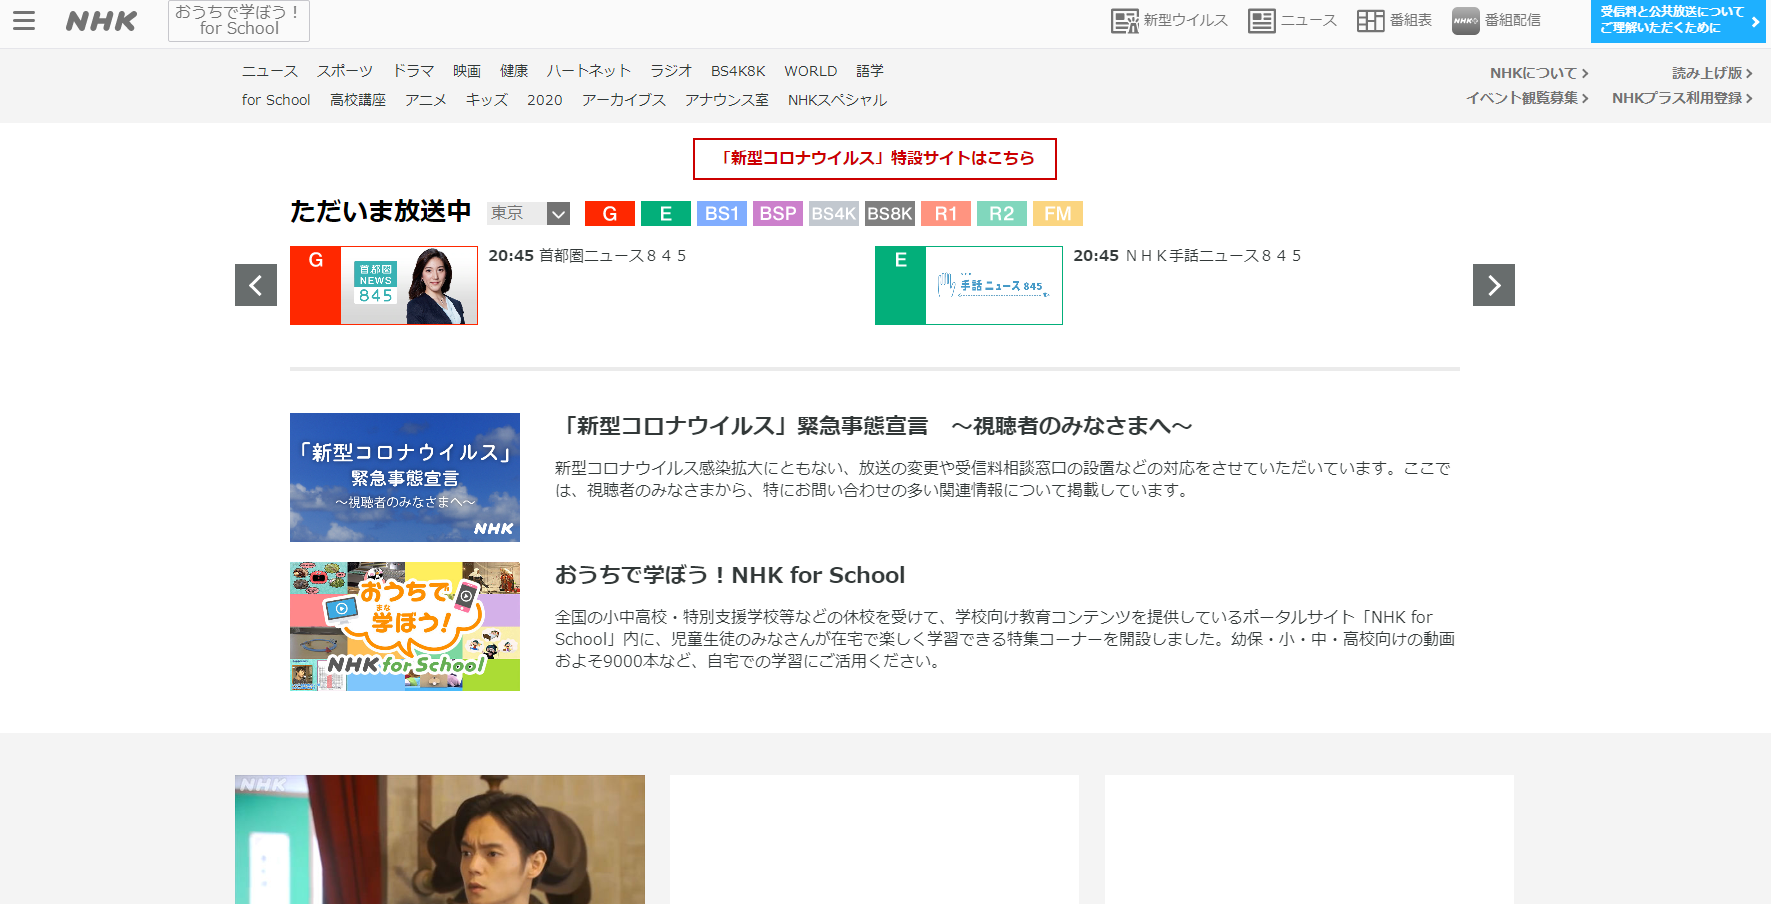Click the おうちで学ぼう for School header button
This screenshot has height=904, width=1771.
point(239,20)
